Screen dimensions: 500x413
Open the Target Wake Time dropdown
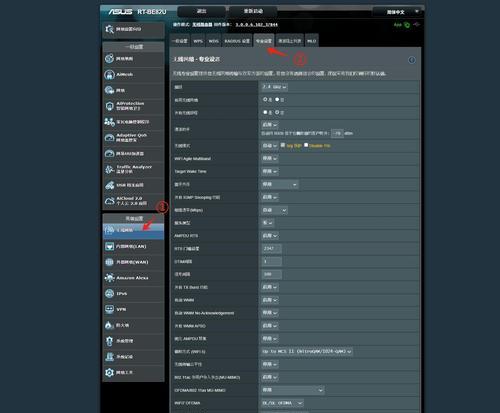(x=270, y=171)
